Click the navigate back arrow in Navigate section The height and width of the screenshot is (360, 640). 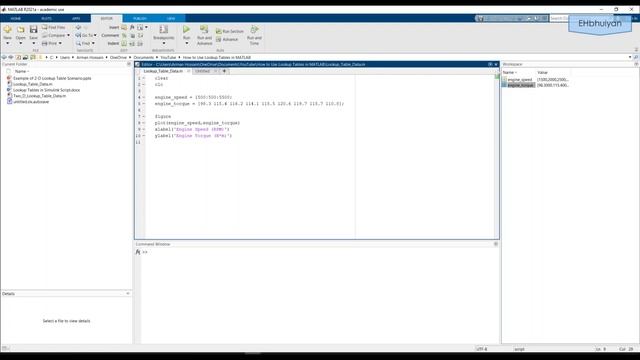78,27
